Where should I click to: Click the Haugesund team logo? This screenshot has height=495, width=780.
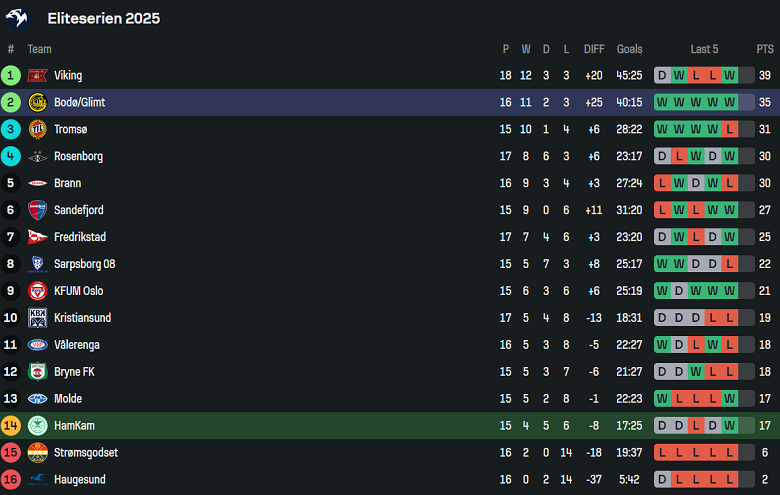click(37, 480)
